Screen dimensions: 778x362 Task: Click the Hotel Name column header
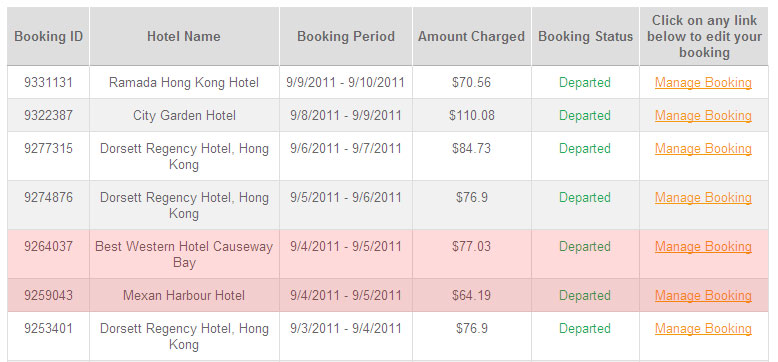click(x=184, y=36)
